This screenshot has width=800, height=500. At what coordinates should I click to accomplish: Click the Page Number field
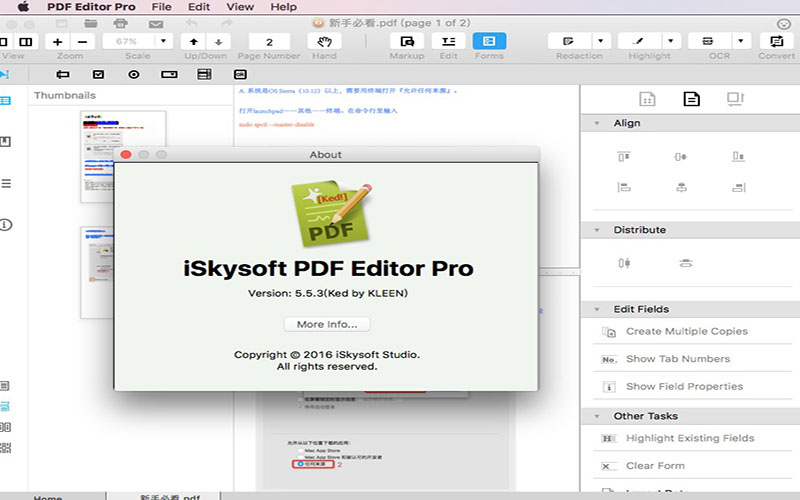pyautogui.click(x=269, y=42)
